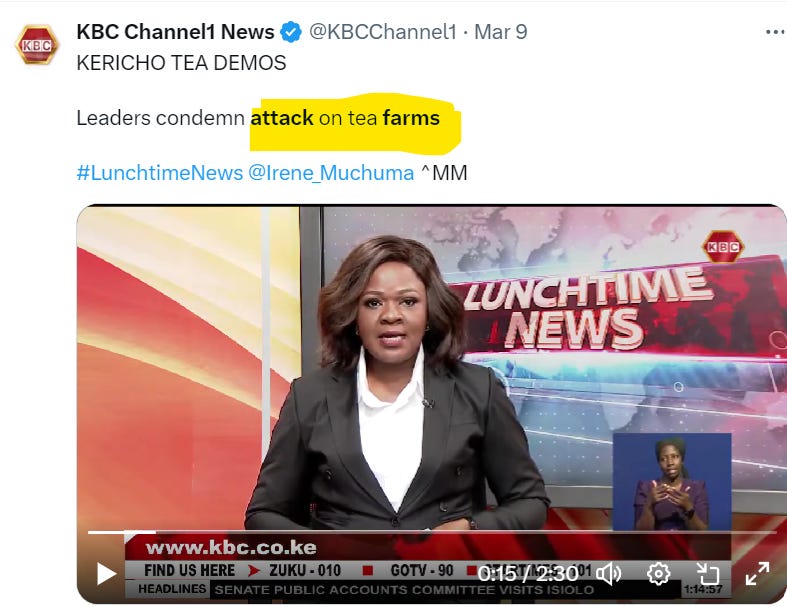Open the #LunchtimeNews hashtag link
This screenshot has height=607, width=787.
(160, 173)
